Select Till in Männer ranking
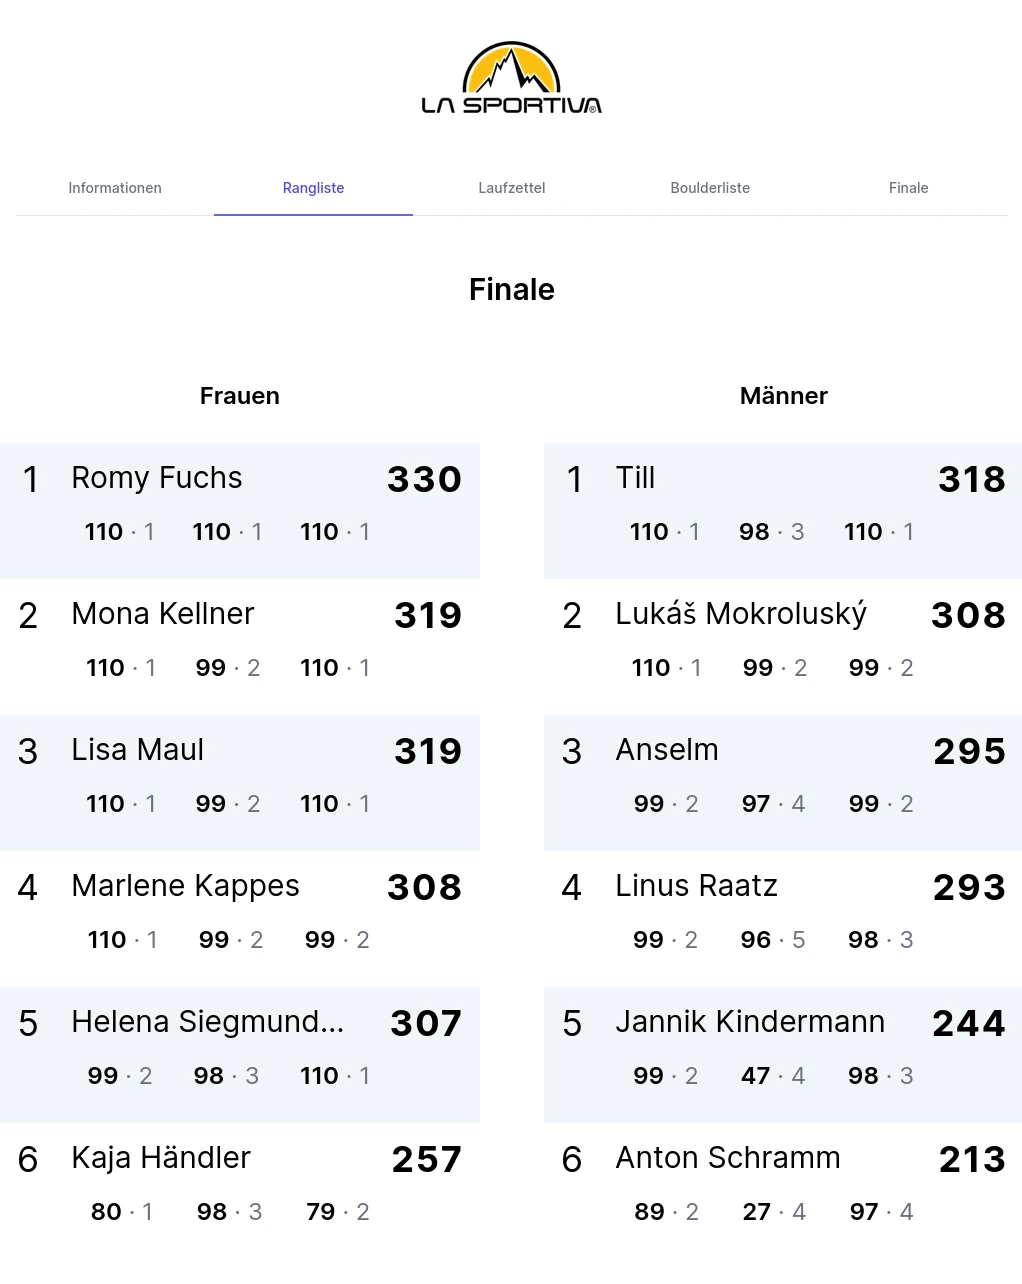 click(x=783, y=511)
